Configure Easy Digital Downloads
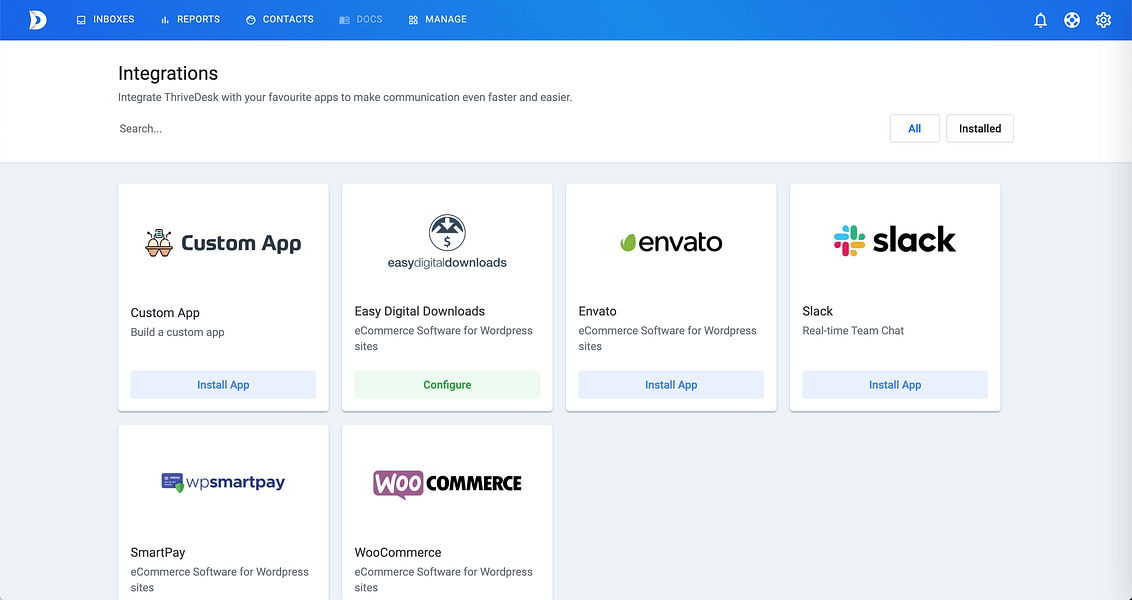This screenshot has width=1132, height=600. [x=446, y=384]
